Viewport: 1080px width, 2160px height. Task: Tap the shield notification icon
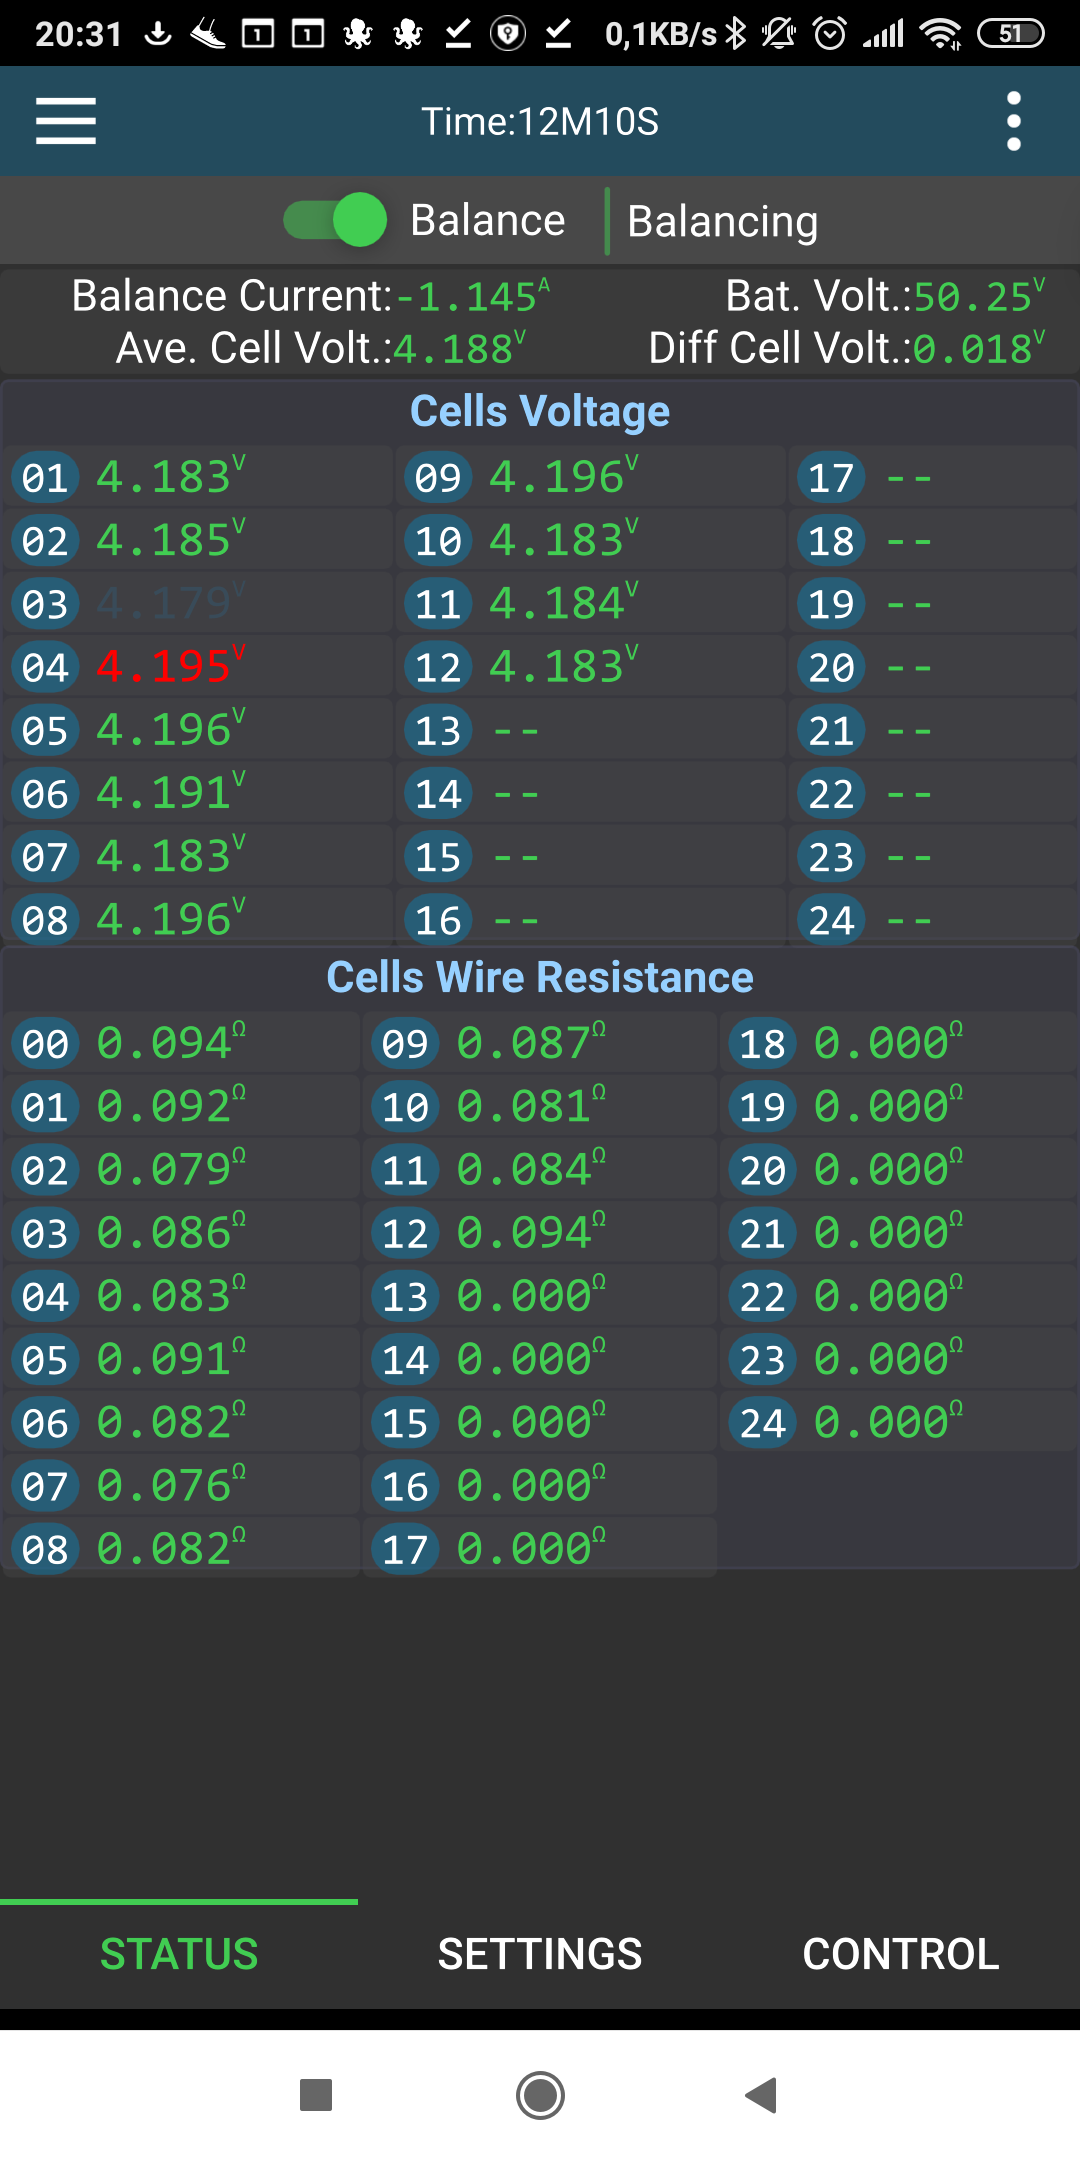[508, 34]
